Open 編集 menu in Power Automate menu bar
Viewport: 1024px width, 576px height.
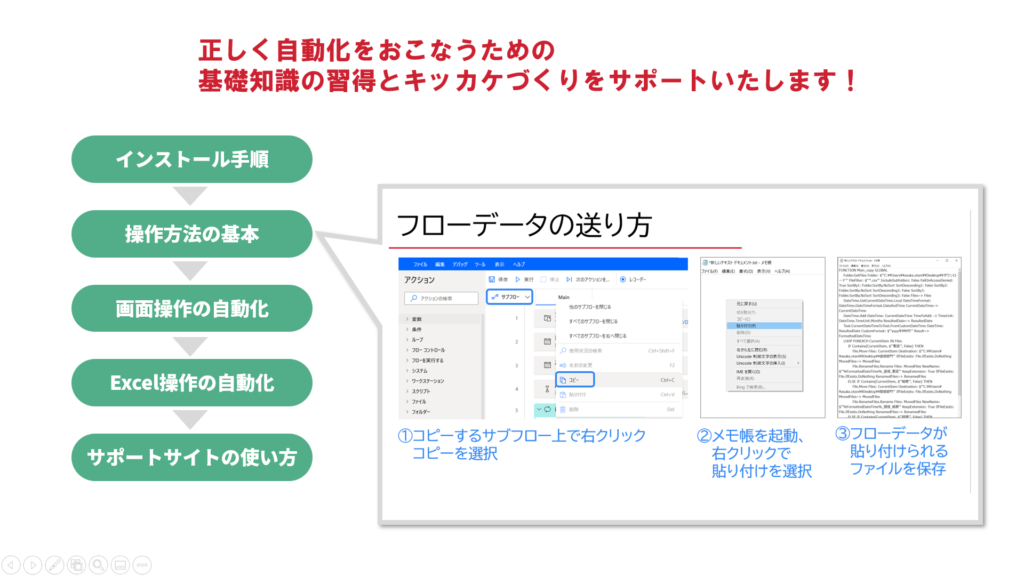click(x=440, y=264)
